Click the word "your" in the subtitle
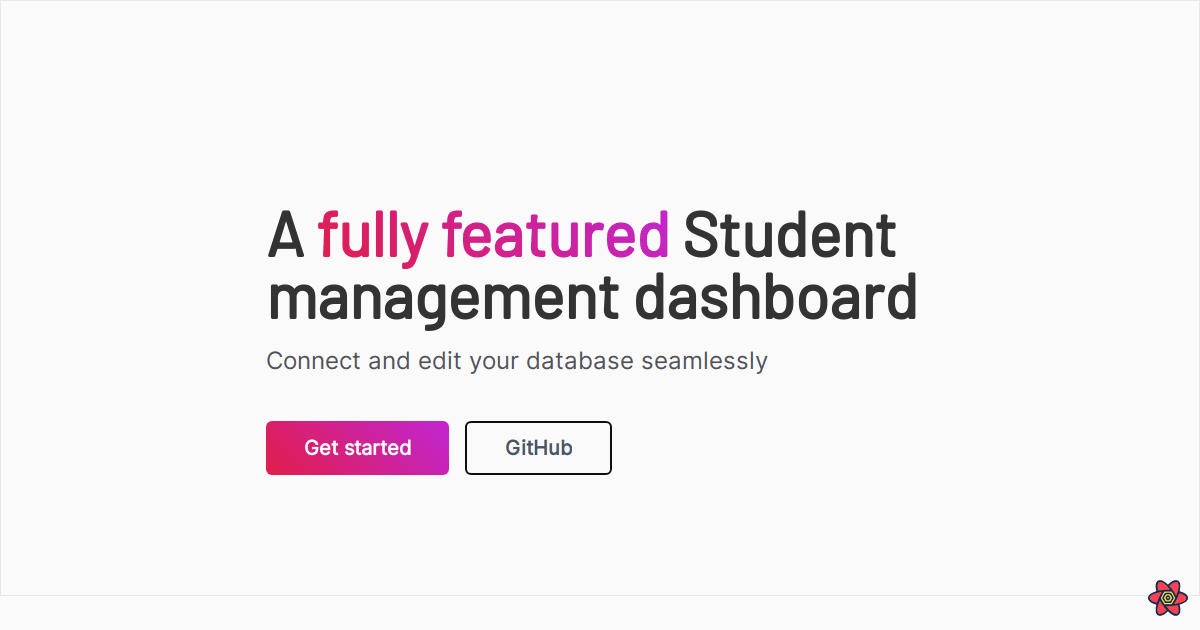 coord(494,361)
